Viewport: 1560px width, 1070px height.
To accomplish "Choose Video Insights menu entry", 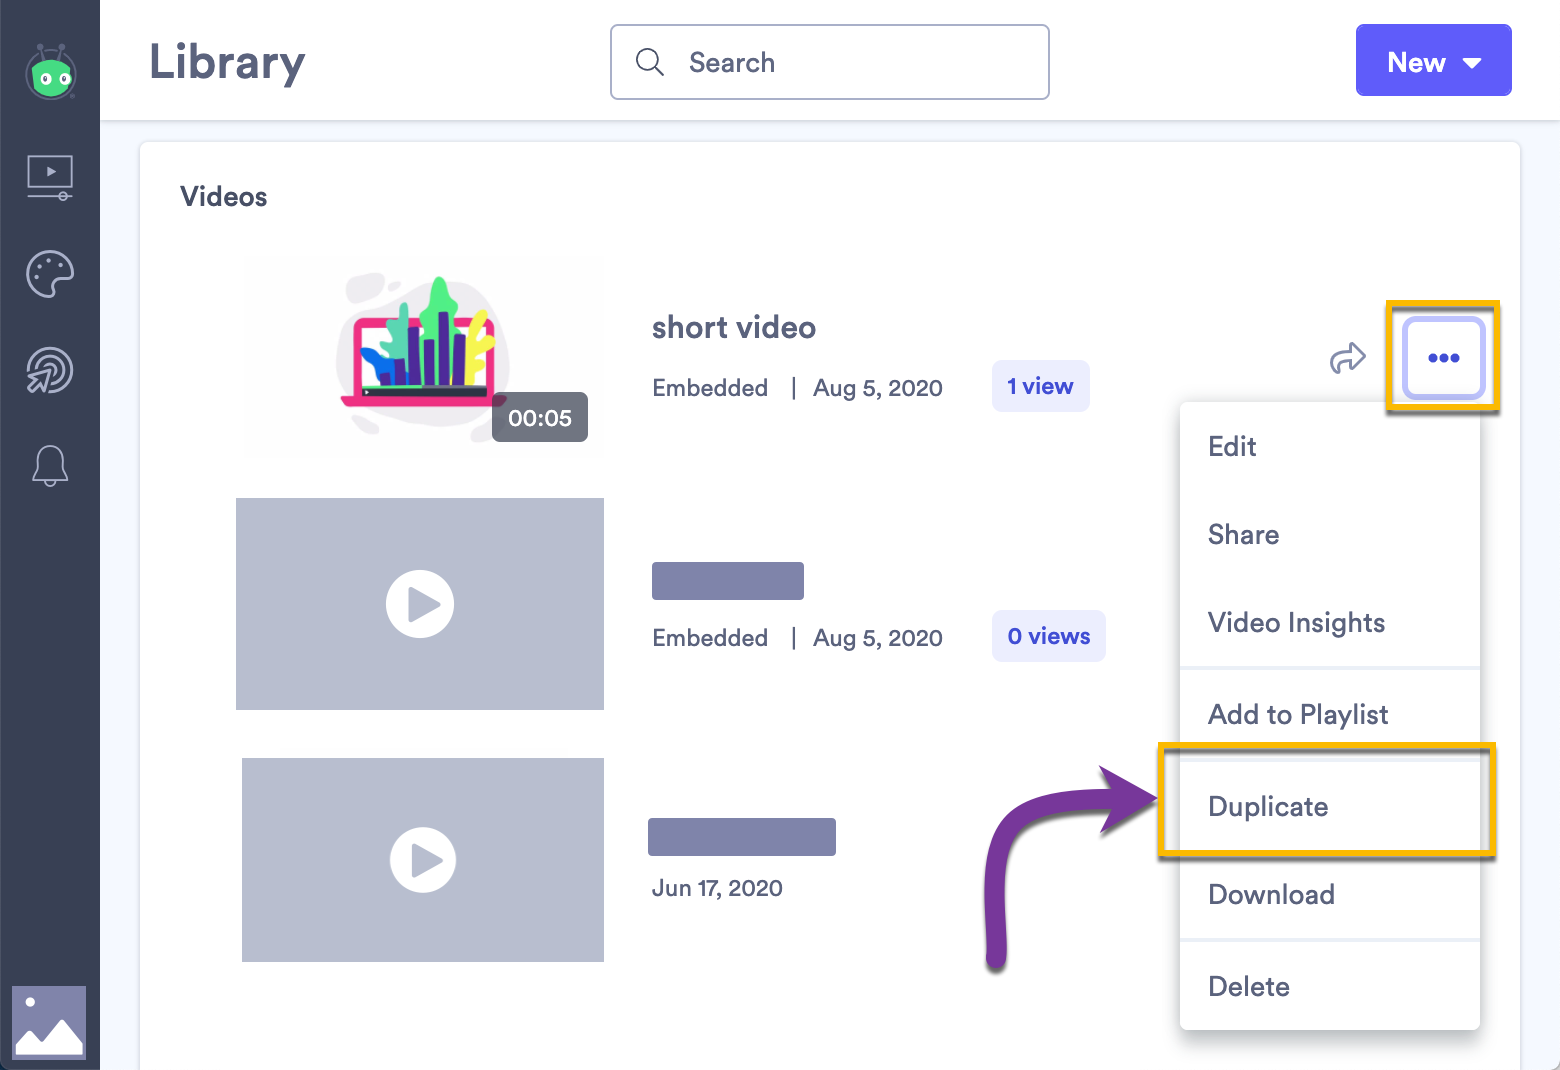I will [x=1329, y=622].
